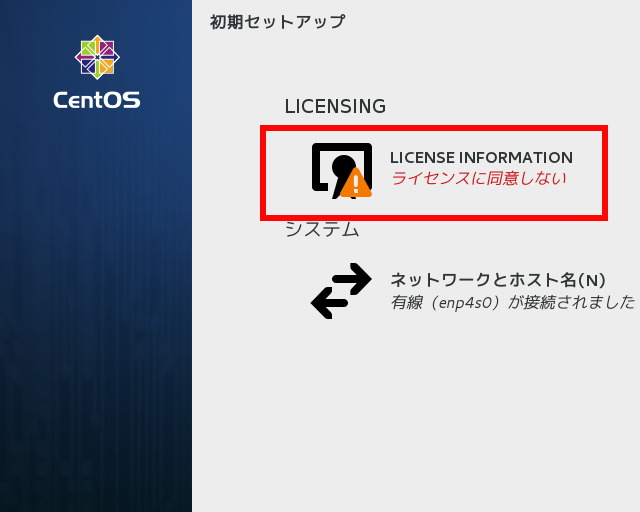Select the LICENSE INFORMATION label
This screenshot has height=512, width=640.
[481, 158]
